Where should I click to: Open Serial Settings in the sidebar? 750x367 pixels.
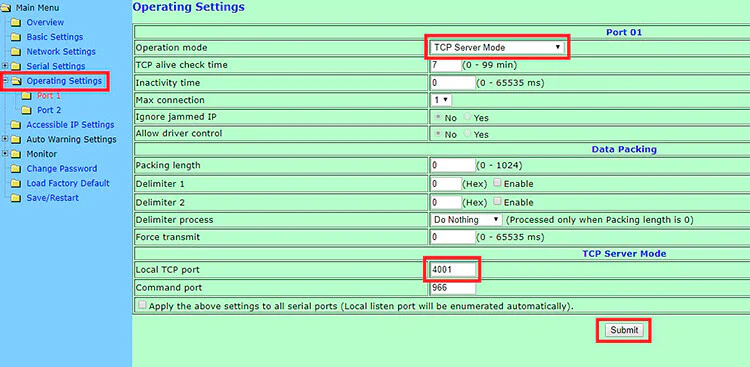pos(55,66)
